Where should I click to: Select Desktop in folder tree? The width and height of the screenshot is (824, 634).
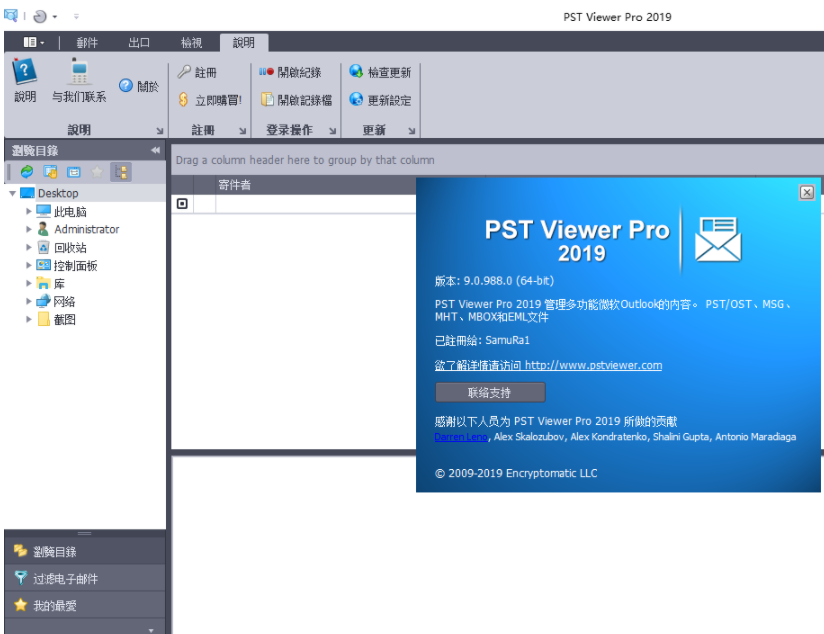click(58, 193)
